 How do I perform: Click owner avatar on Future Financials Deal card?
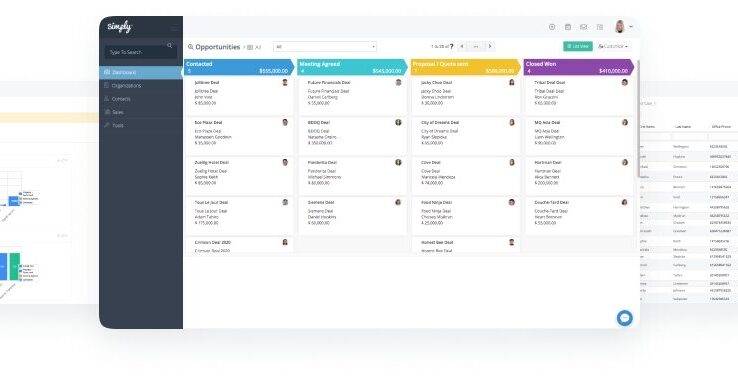click(398, 82)
